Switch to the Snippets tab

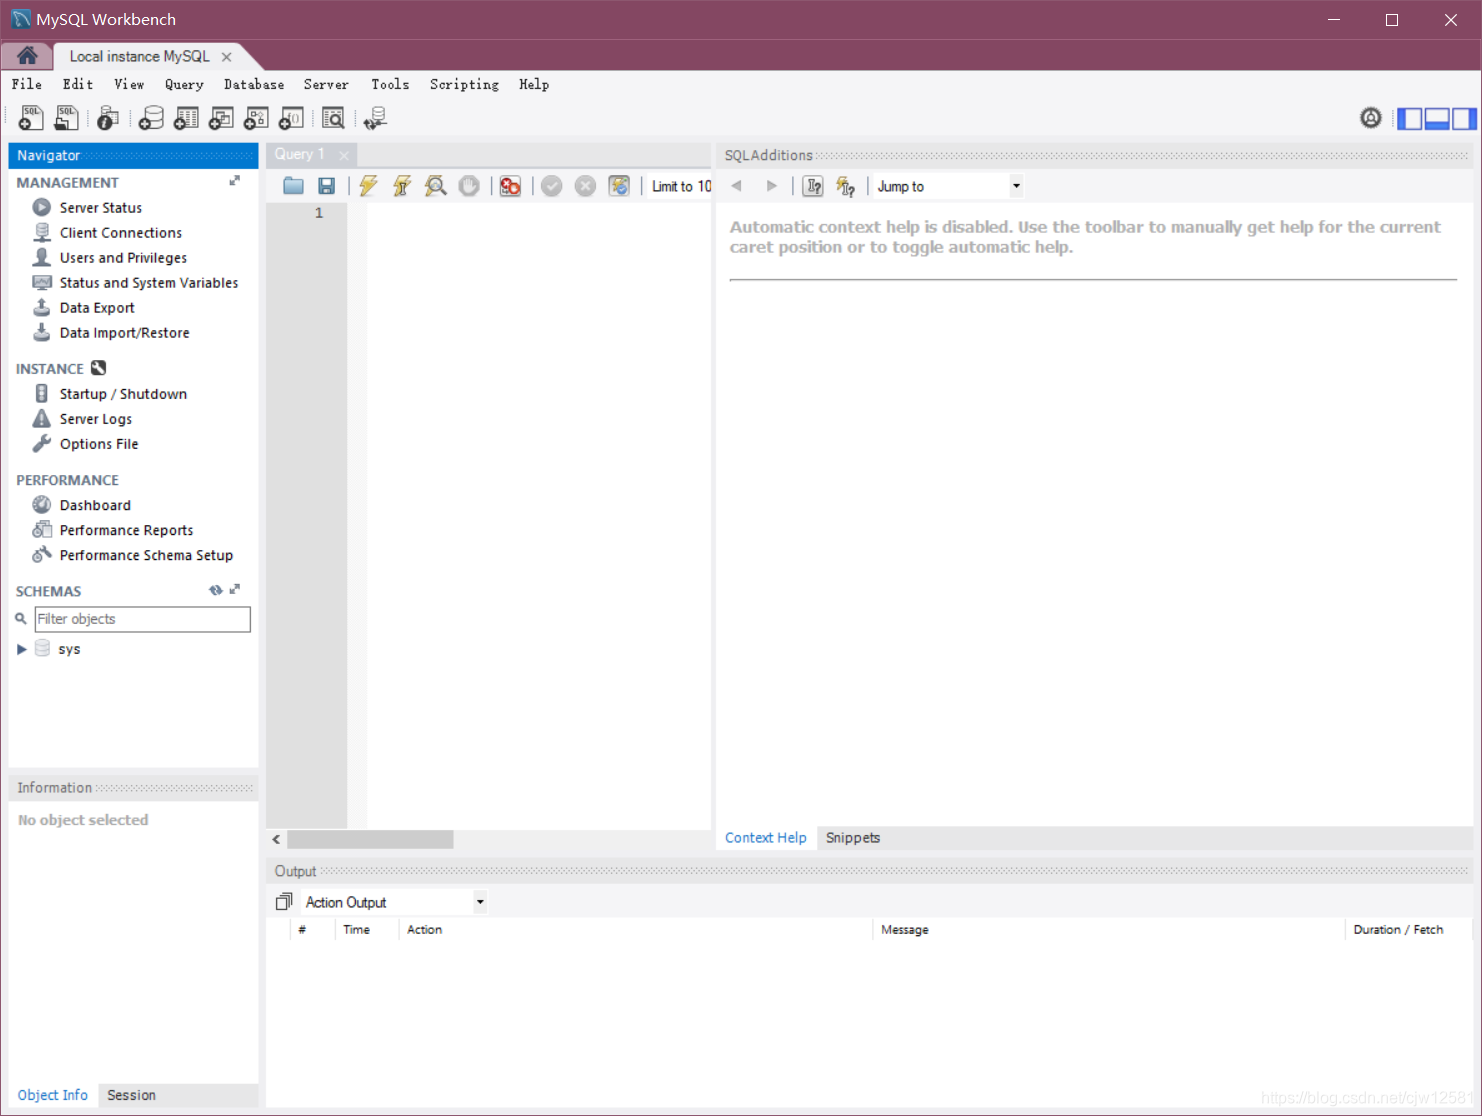click(853, 838)
